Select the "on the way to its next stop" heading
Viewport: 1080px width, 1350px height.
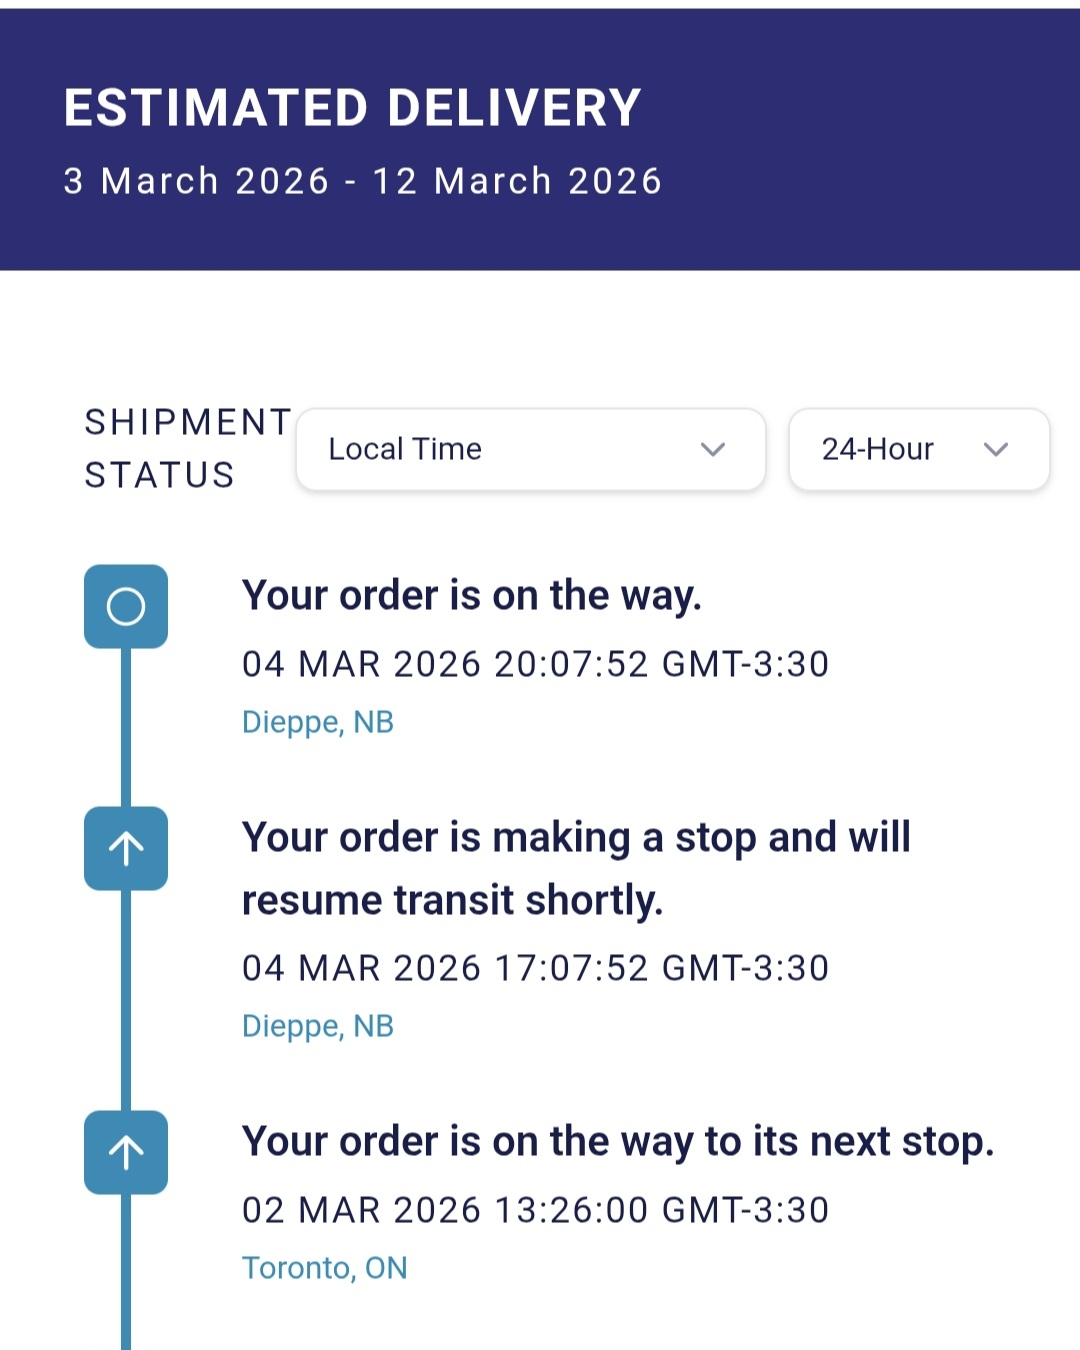pos(618,1142)
